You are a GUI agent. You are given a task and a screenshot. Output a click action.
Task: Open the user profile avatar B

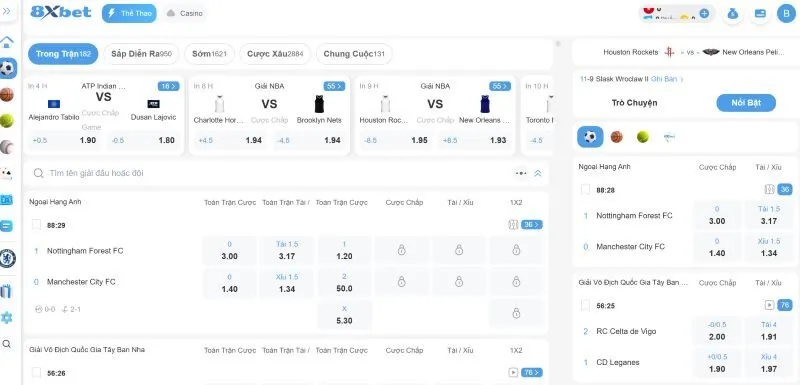pyautogui.click(x=786, y=14)
